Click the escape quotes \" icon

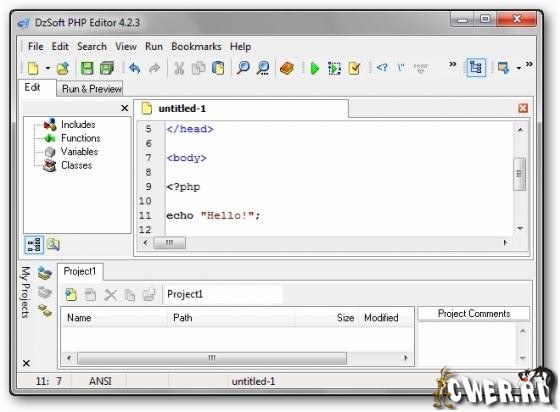401,67
